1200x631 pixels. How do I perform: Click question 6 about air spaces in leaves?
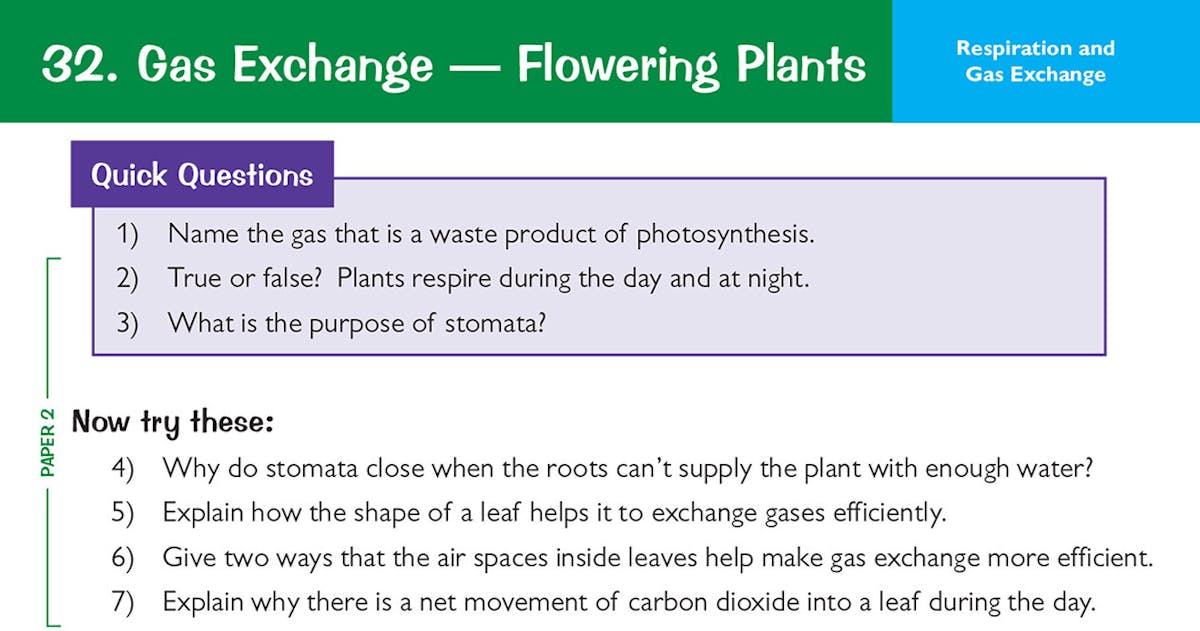658,558
